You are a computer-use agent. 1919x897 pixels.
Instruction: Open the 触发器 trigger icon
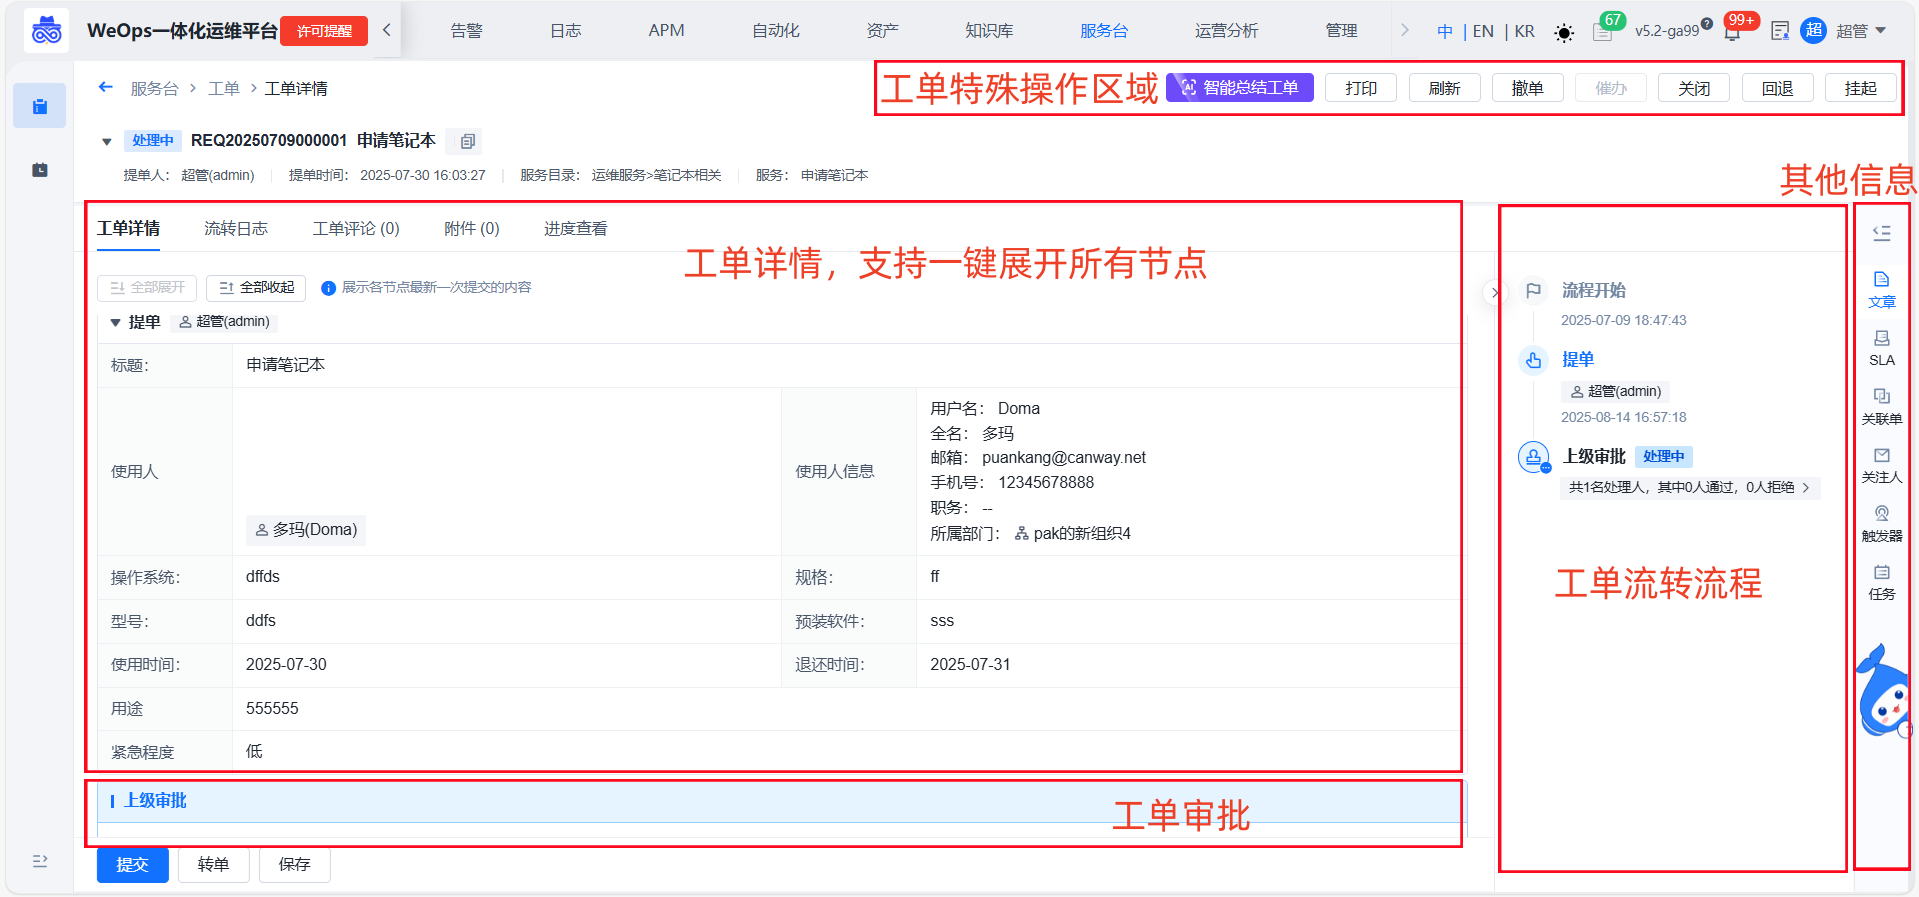pos(1881,522)
